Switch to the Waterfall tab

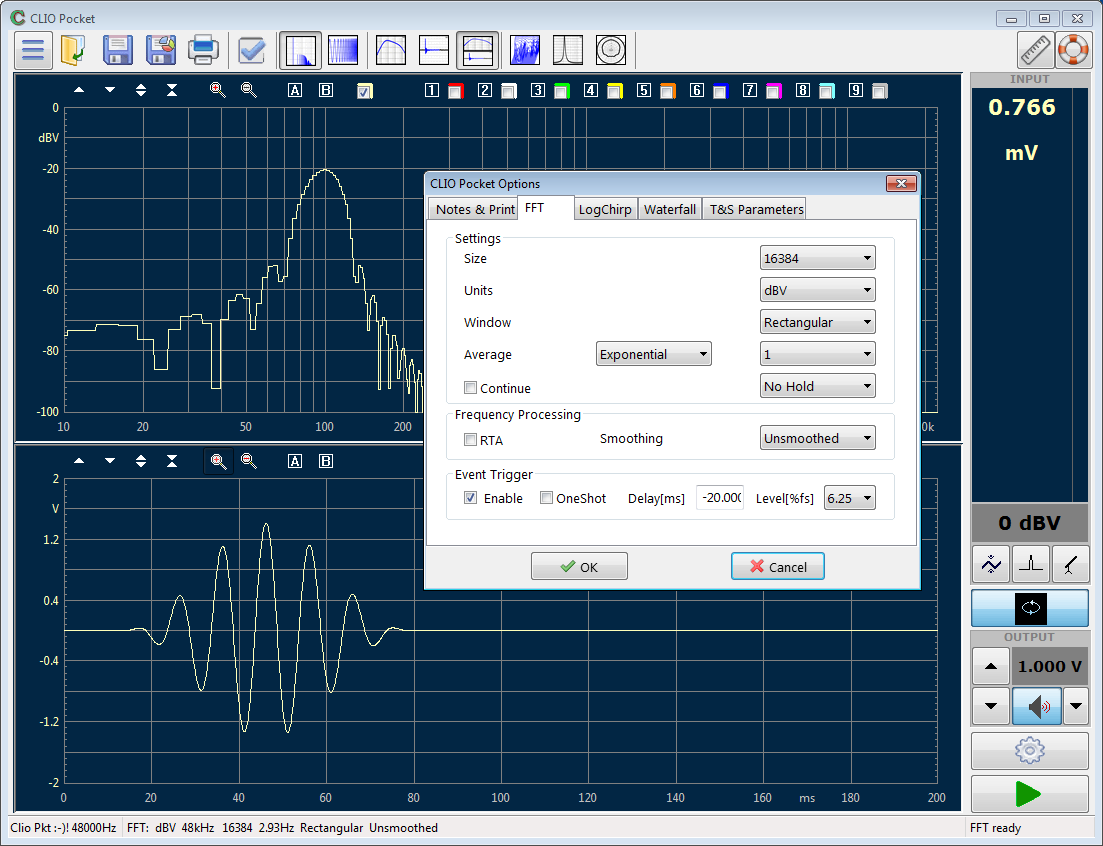(x=670, y=209)
